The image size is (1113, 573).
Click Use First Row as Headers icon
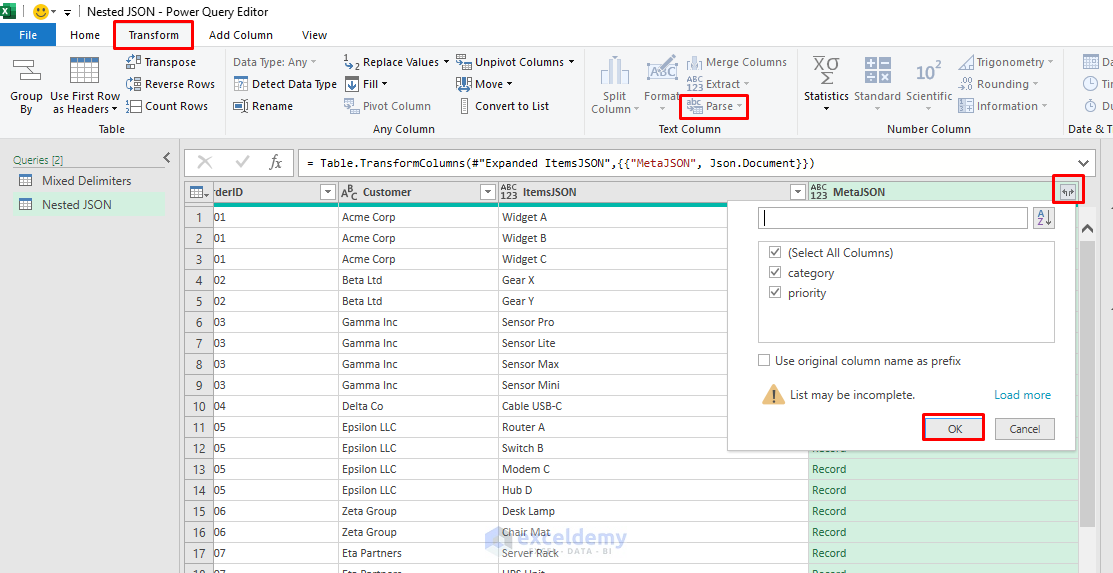click(x=84, y=72)
